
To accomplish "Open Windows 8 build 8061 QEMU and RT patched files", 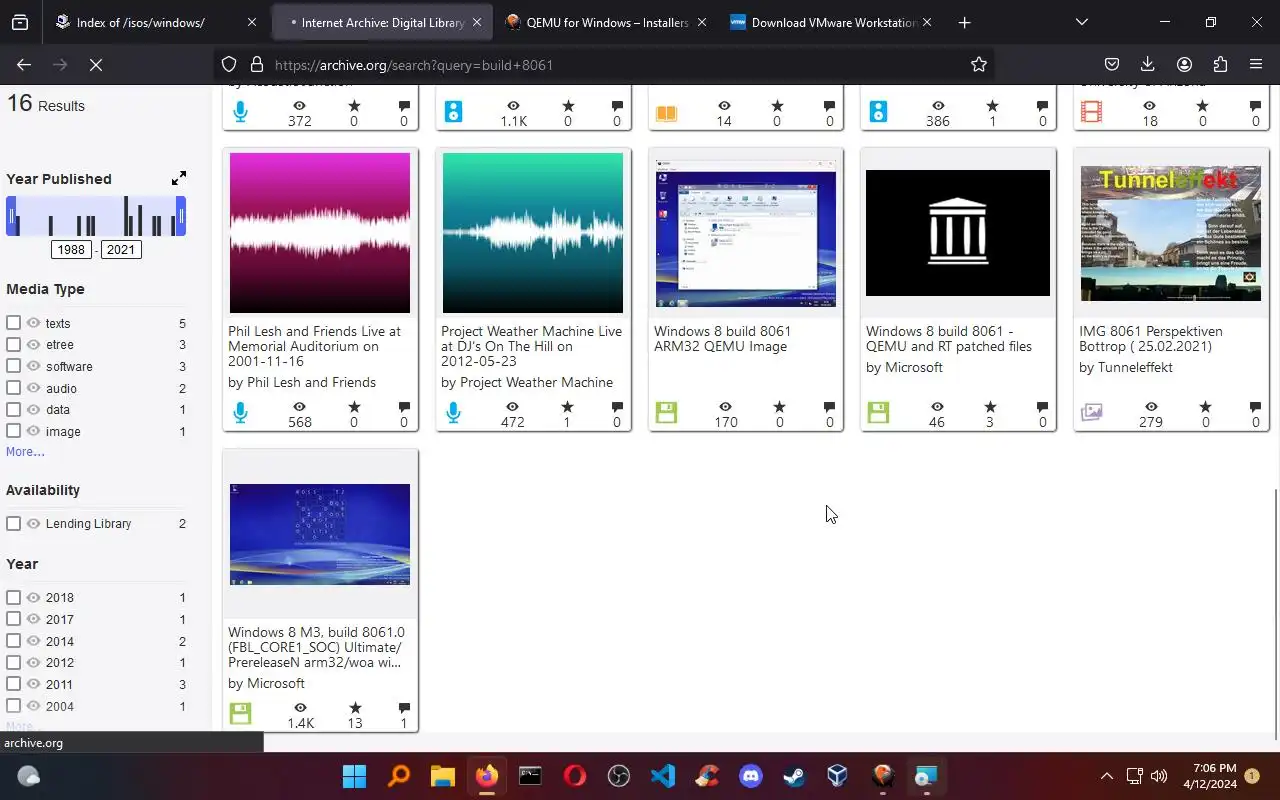I will point(949,339).
